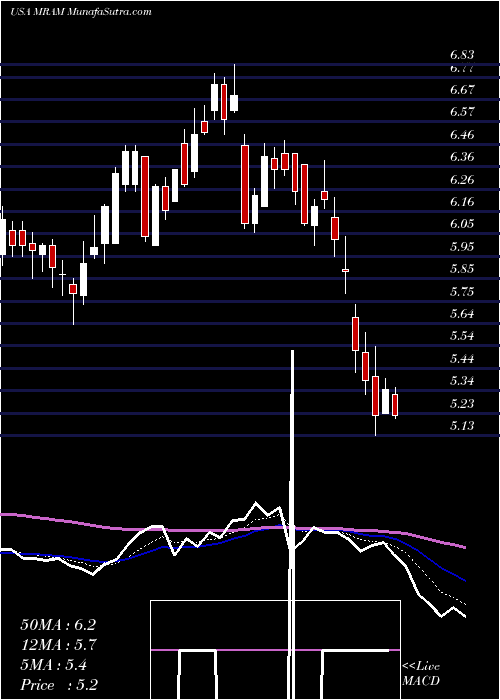Click the 5.85 price axis label
The width and height of the screenshot is (500, 700).
pos(462,269)
